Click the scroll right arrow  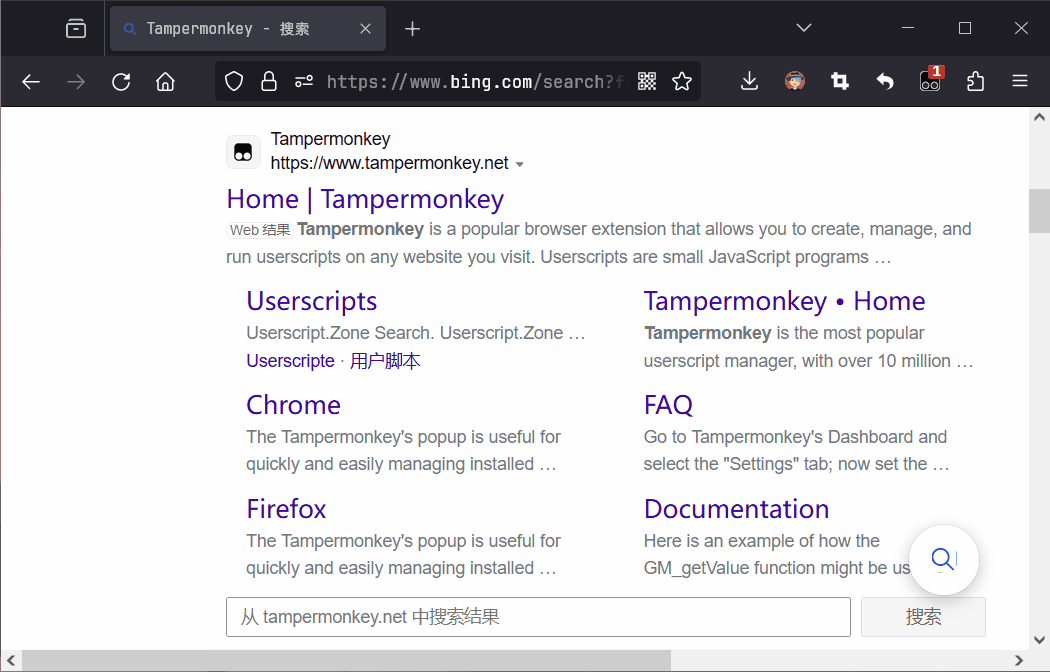tap(1019, 661)
